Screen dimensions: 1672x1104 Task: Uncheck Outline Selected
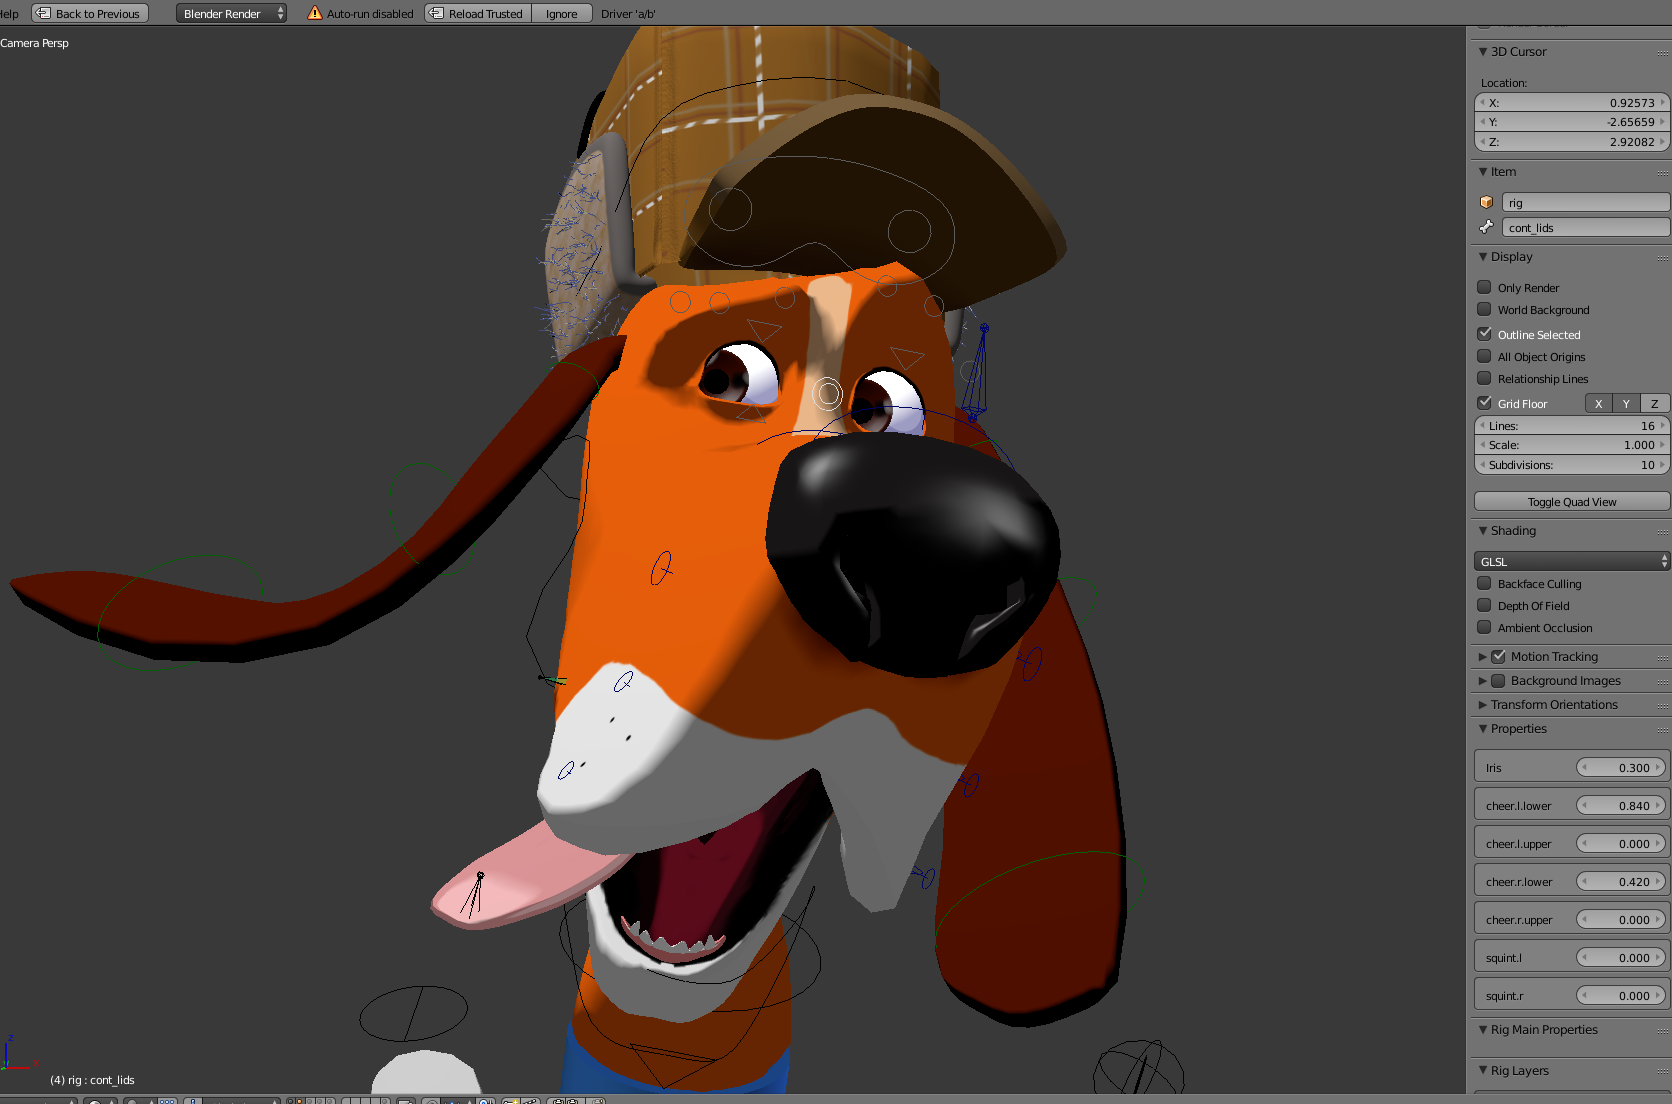tap(1484, 334)
